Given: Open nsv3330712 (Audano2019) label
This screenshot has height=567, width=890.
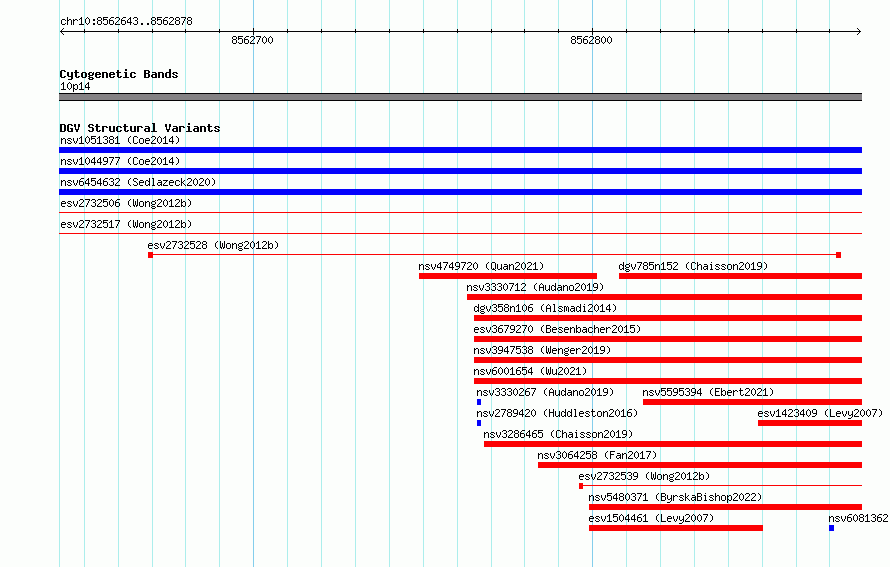Looking at the screenshot, I should click(x=535, y=287).
